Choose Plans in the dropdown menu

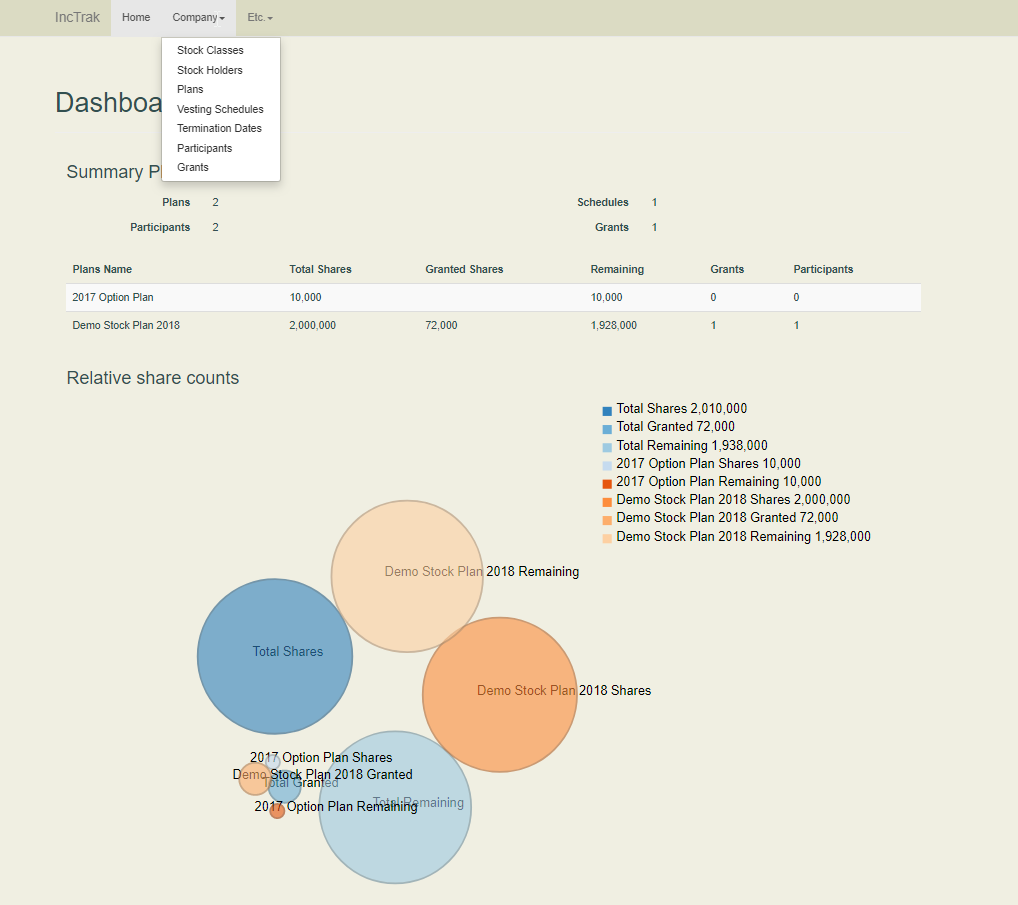pos(190,89)
